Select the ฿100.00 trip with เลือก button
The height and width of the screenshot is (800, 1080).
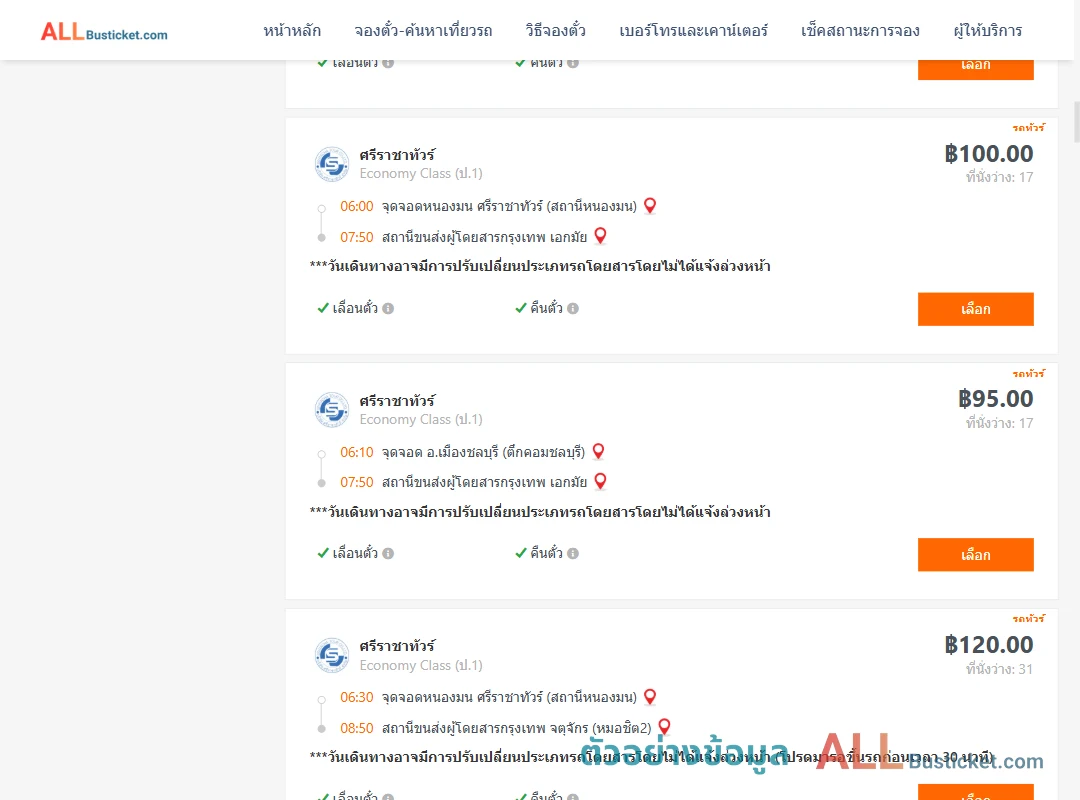click(x=975, y=309)
